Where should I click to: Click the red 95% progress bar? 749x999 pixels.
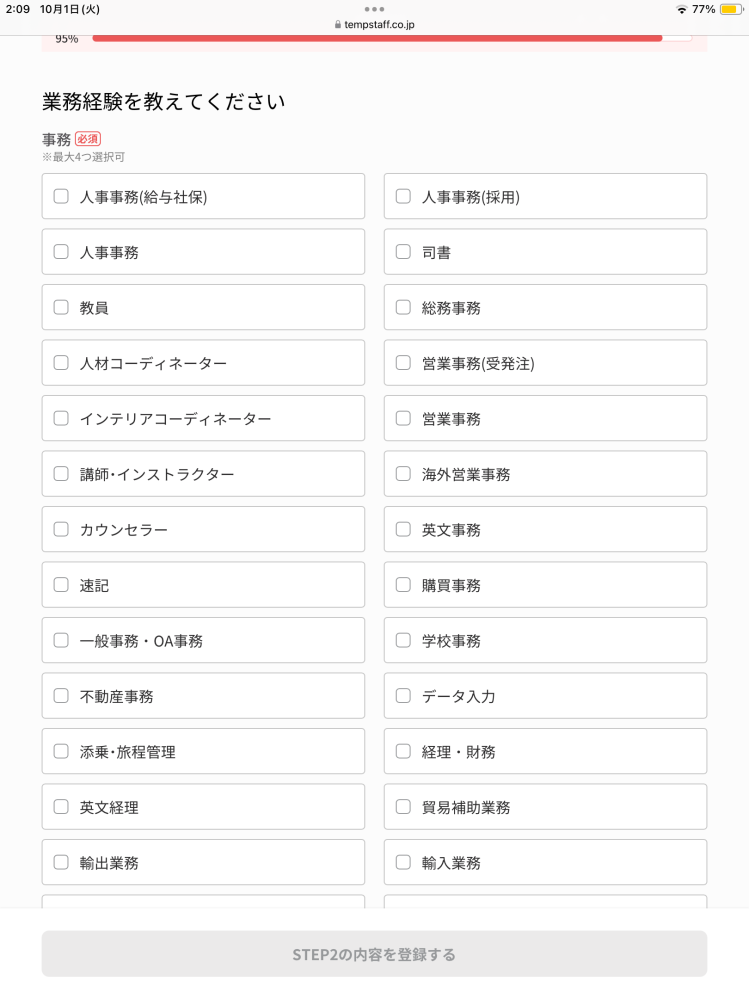(x=377, y=38)
